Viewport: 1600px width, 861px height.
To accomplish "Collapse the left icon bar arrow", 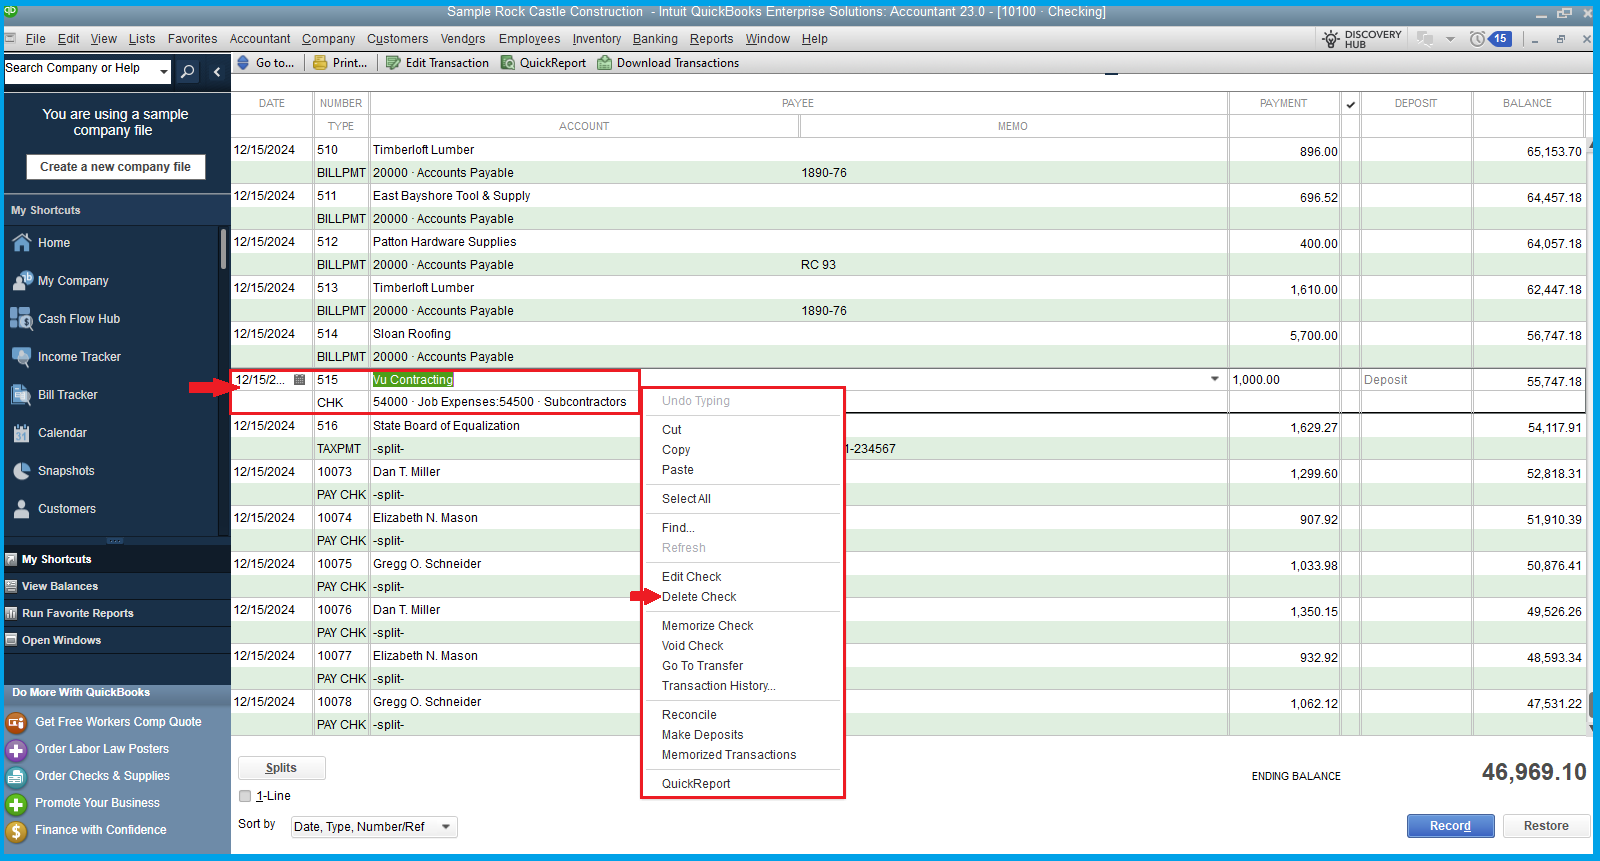I will (217, 71).
